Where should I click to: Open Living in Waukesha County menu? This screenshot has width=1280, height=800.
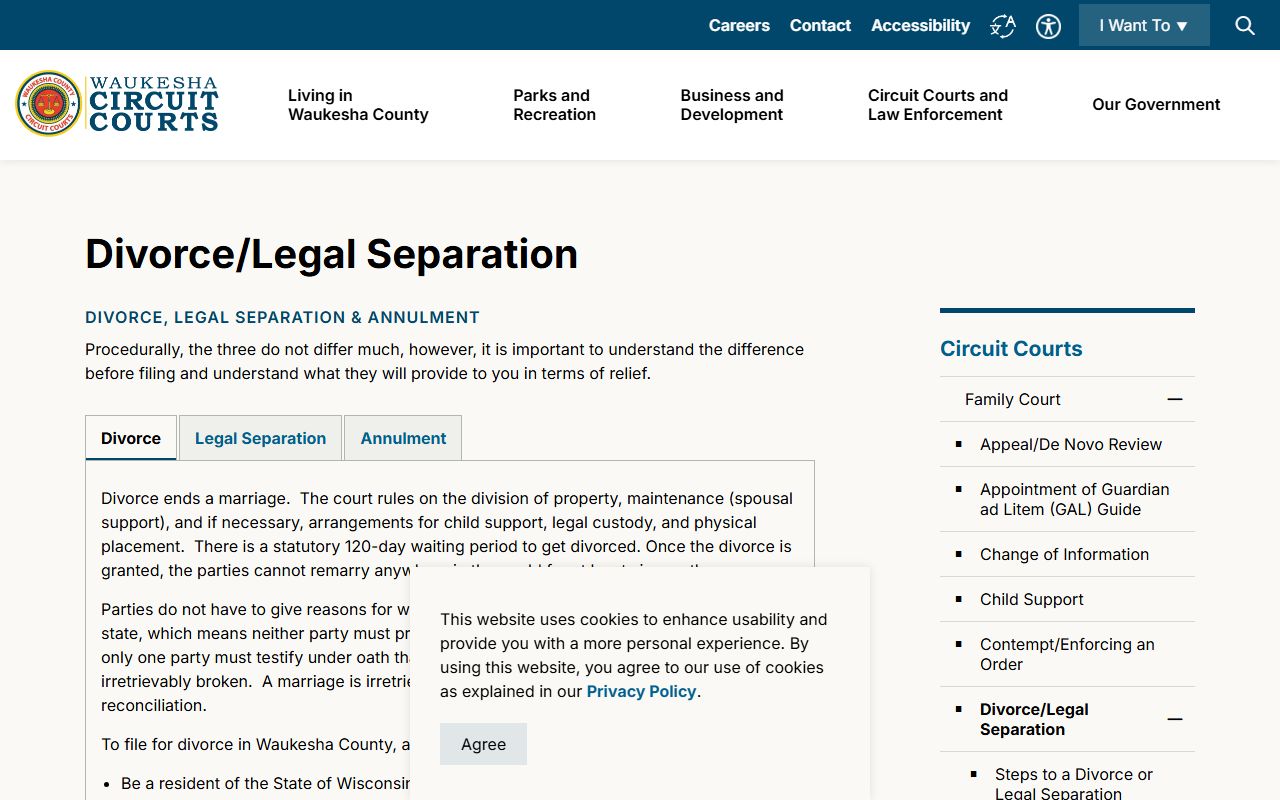pos(358,105)
